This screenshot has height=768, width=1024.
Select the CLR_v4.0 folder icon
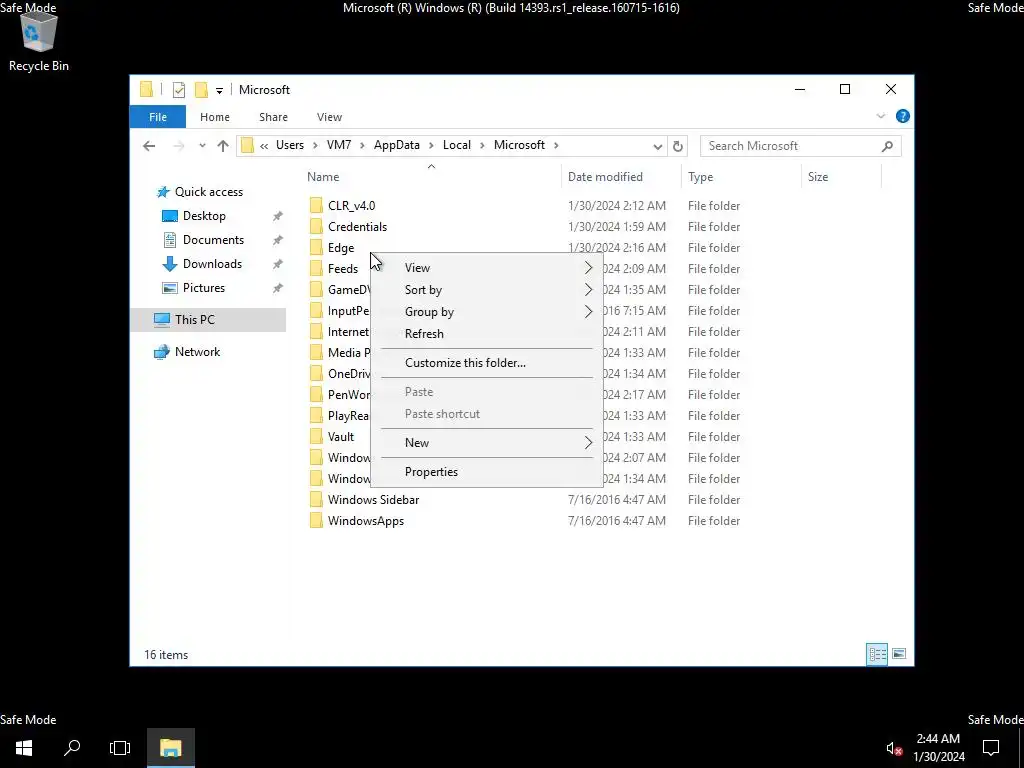tap(316, 206)
